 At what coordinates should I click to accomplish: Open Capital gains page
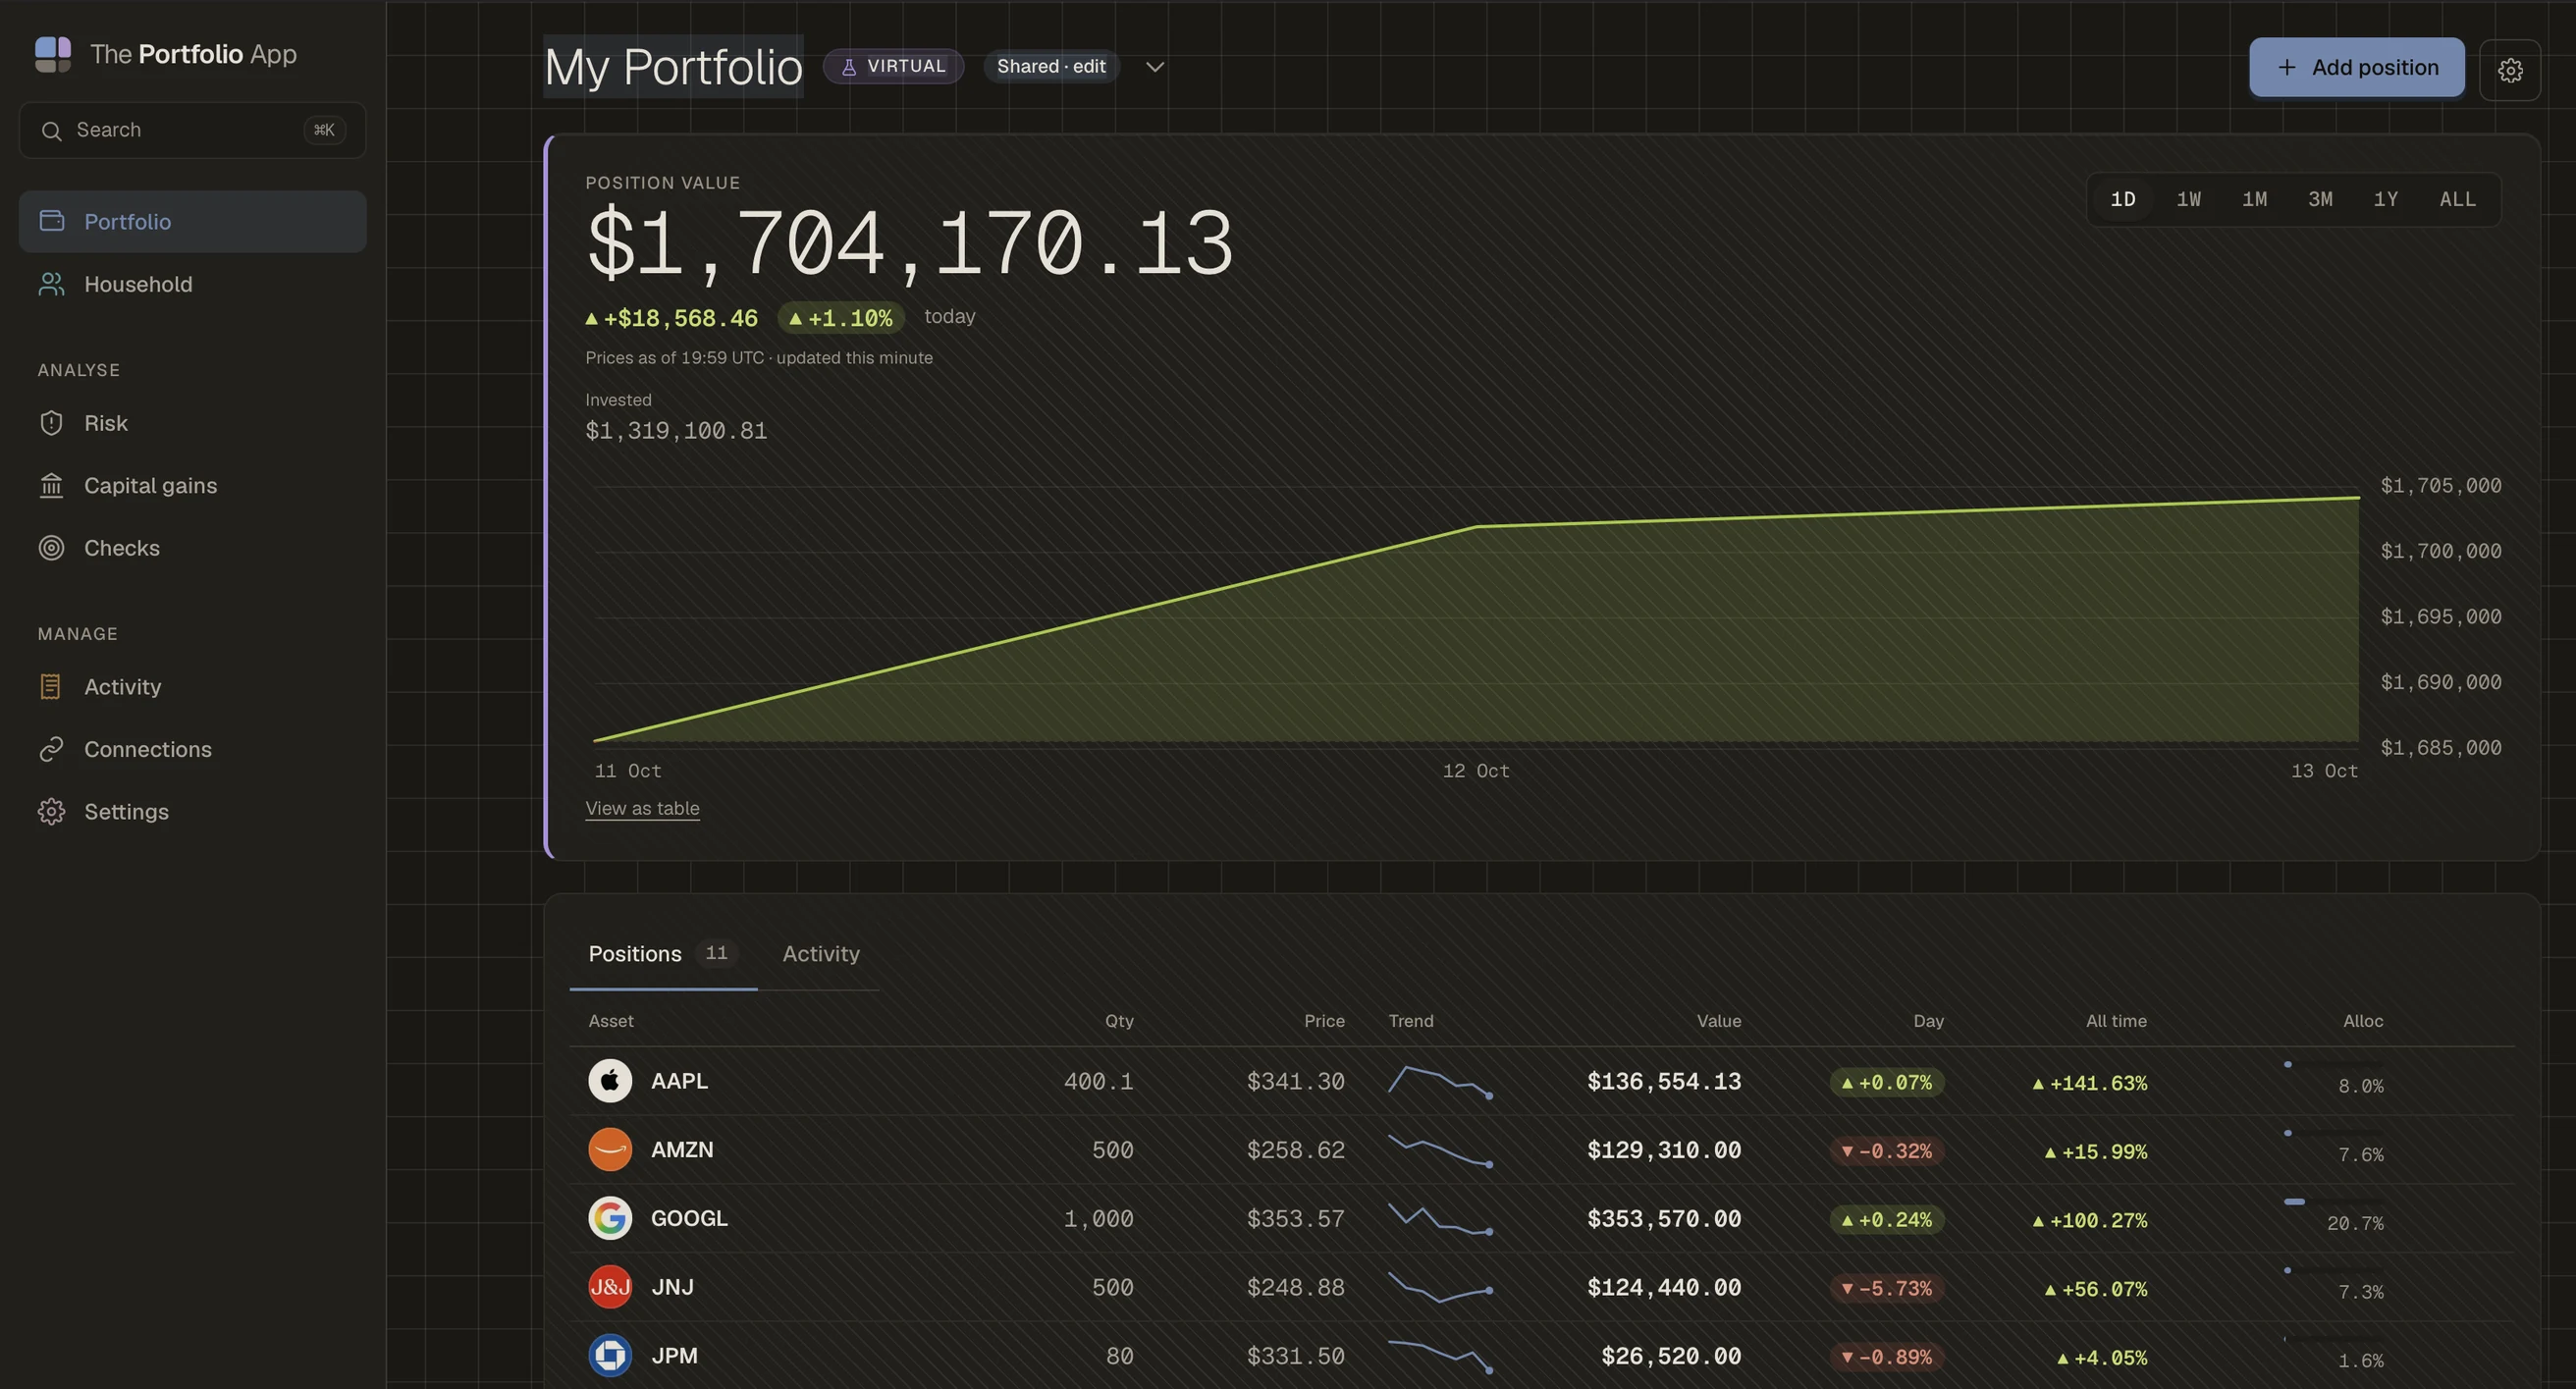192,486
